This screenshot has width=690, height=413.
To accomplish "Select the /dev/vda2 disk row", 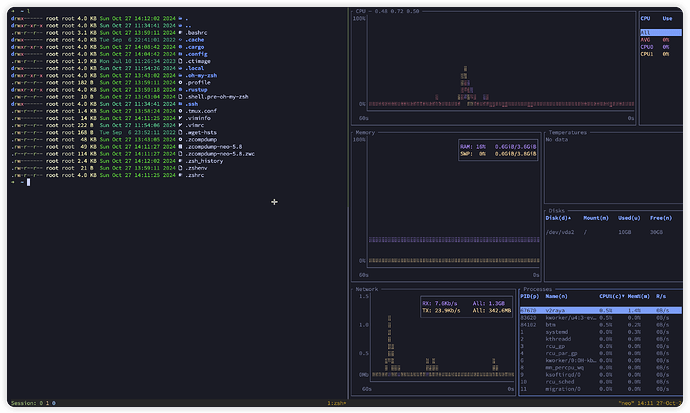I will pyautogui.click(x=612, y=232).
